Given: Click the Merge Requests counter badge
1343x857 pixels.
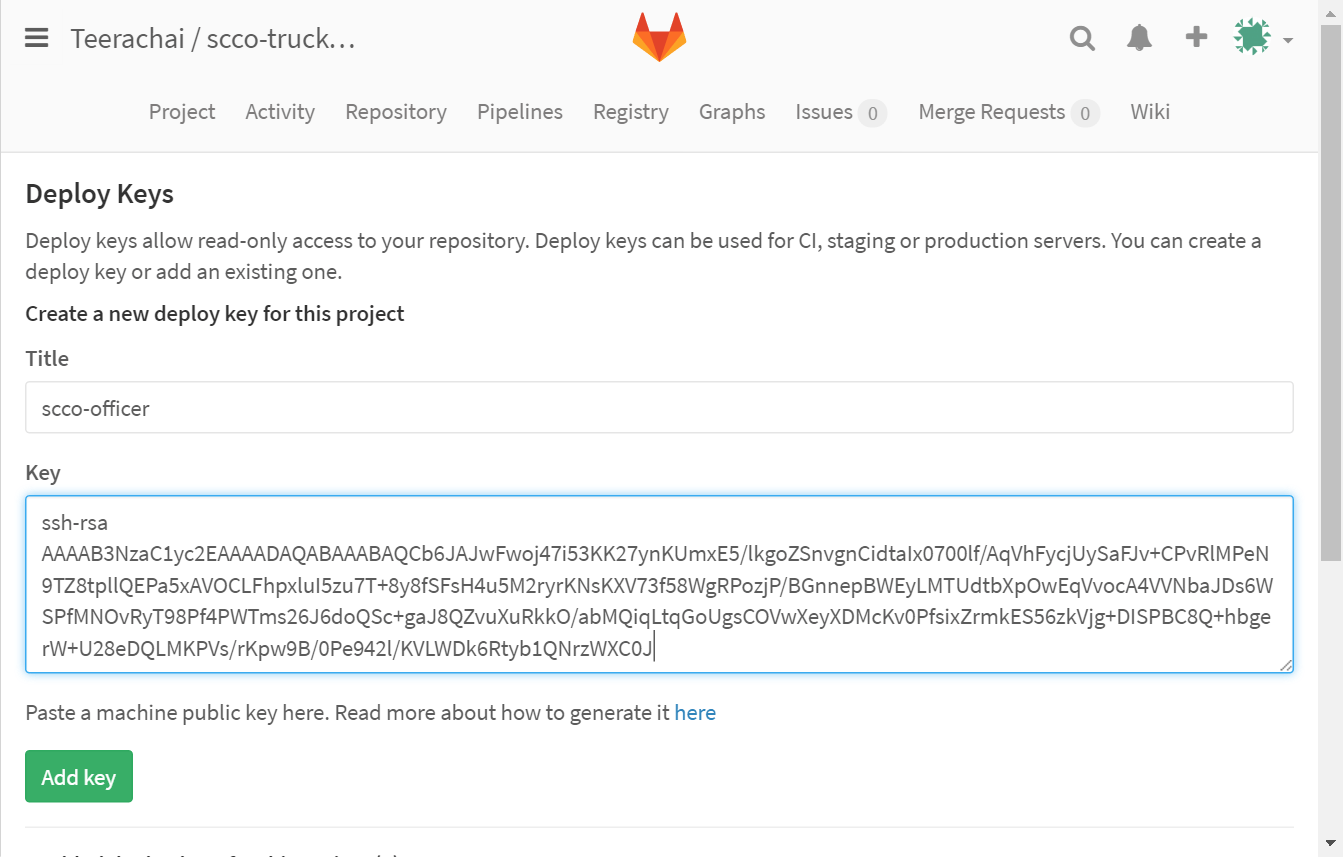Looking at the screenshot, I should click(x=1086, y=113).
